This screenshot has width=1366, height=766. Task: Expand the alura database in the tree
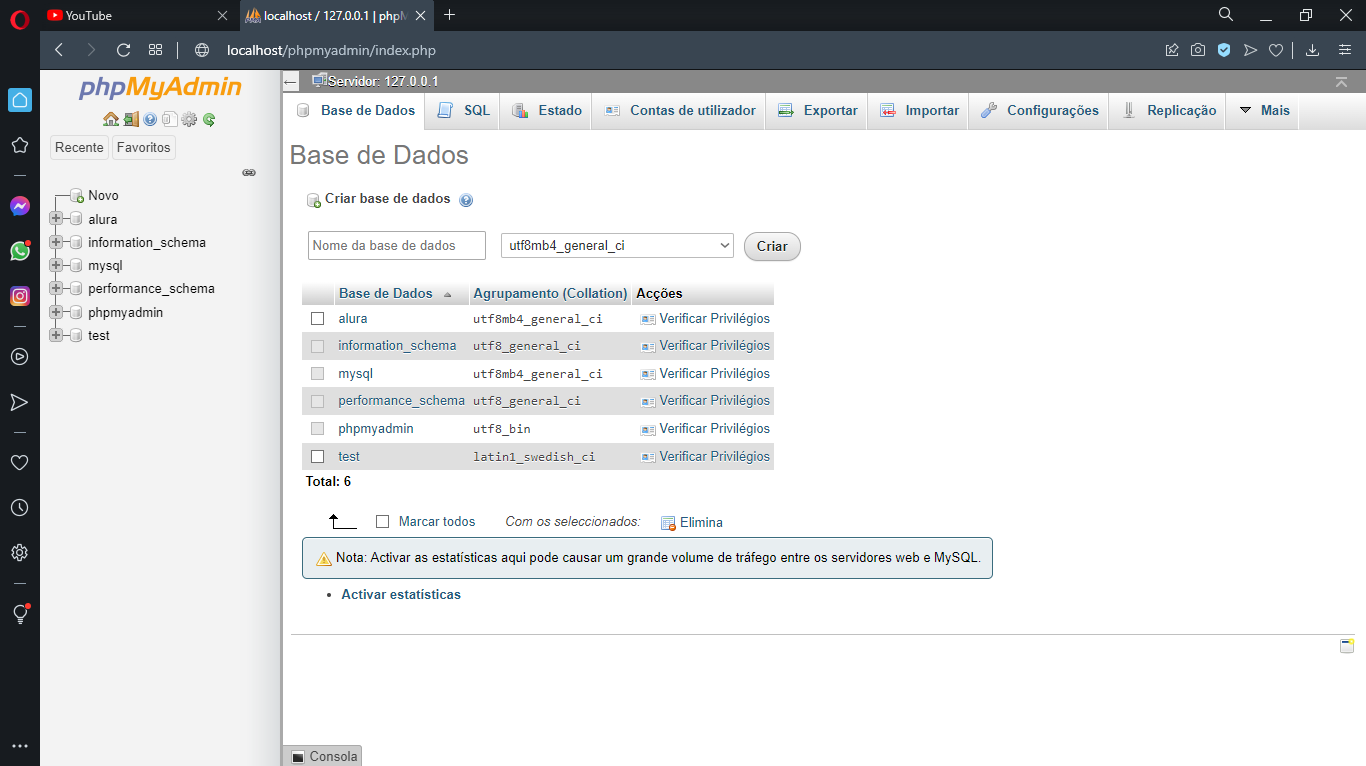[x=56, y=219]
